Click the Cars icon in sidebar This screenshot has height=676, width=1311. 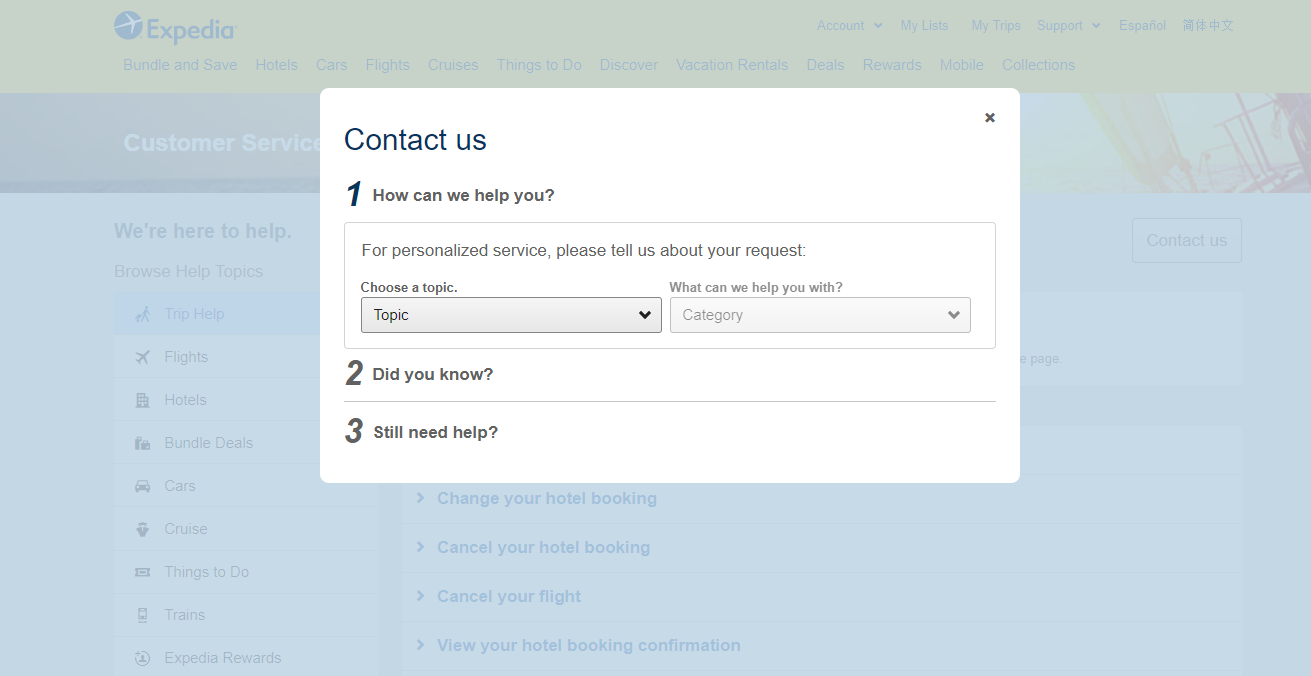coord(143,486)
